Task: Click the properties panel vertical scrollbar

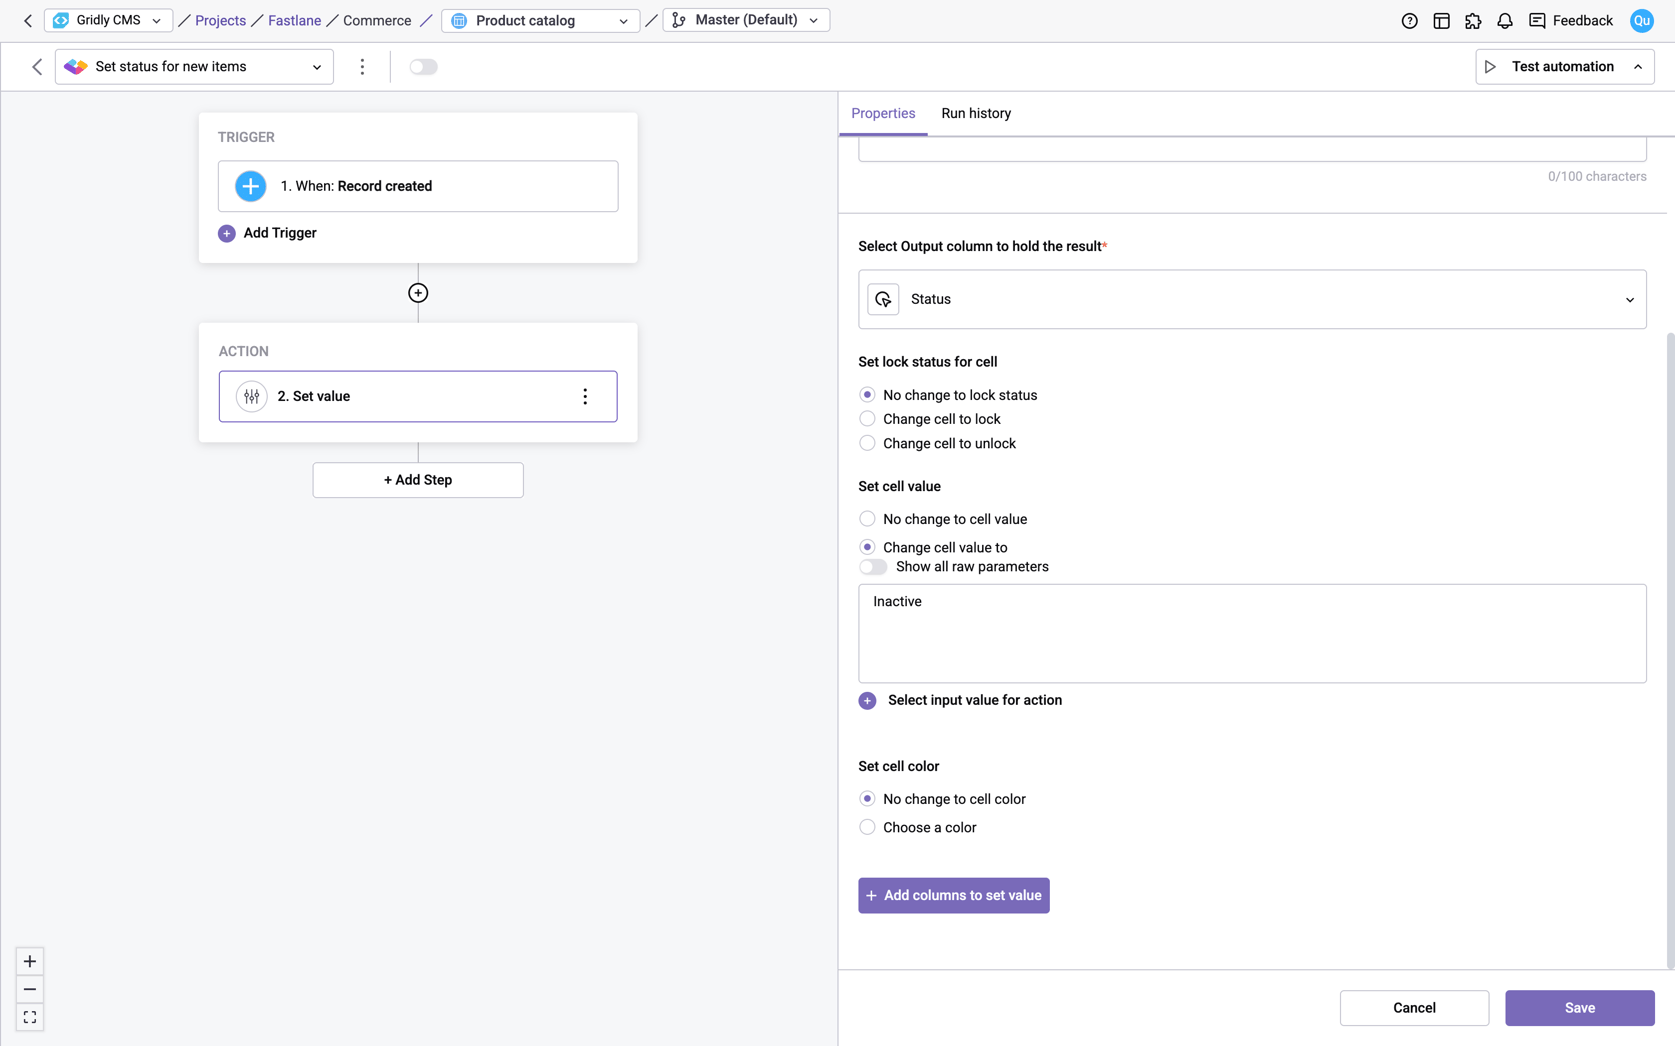Action: [1670, 651]
